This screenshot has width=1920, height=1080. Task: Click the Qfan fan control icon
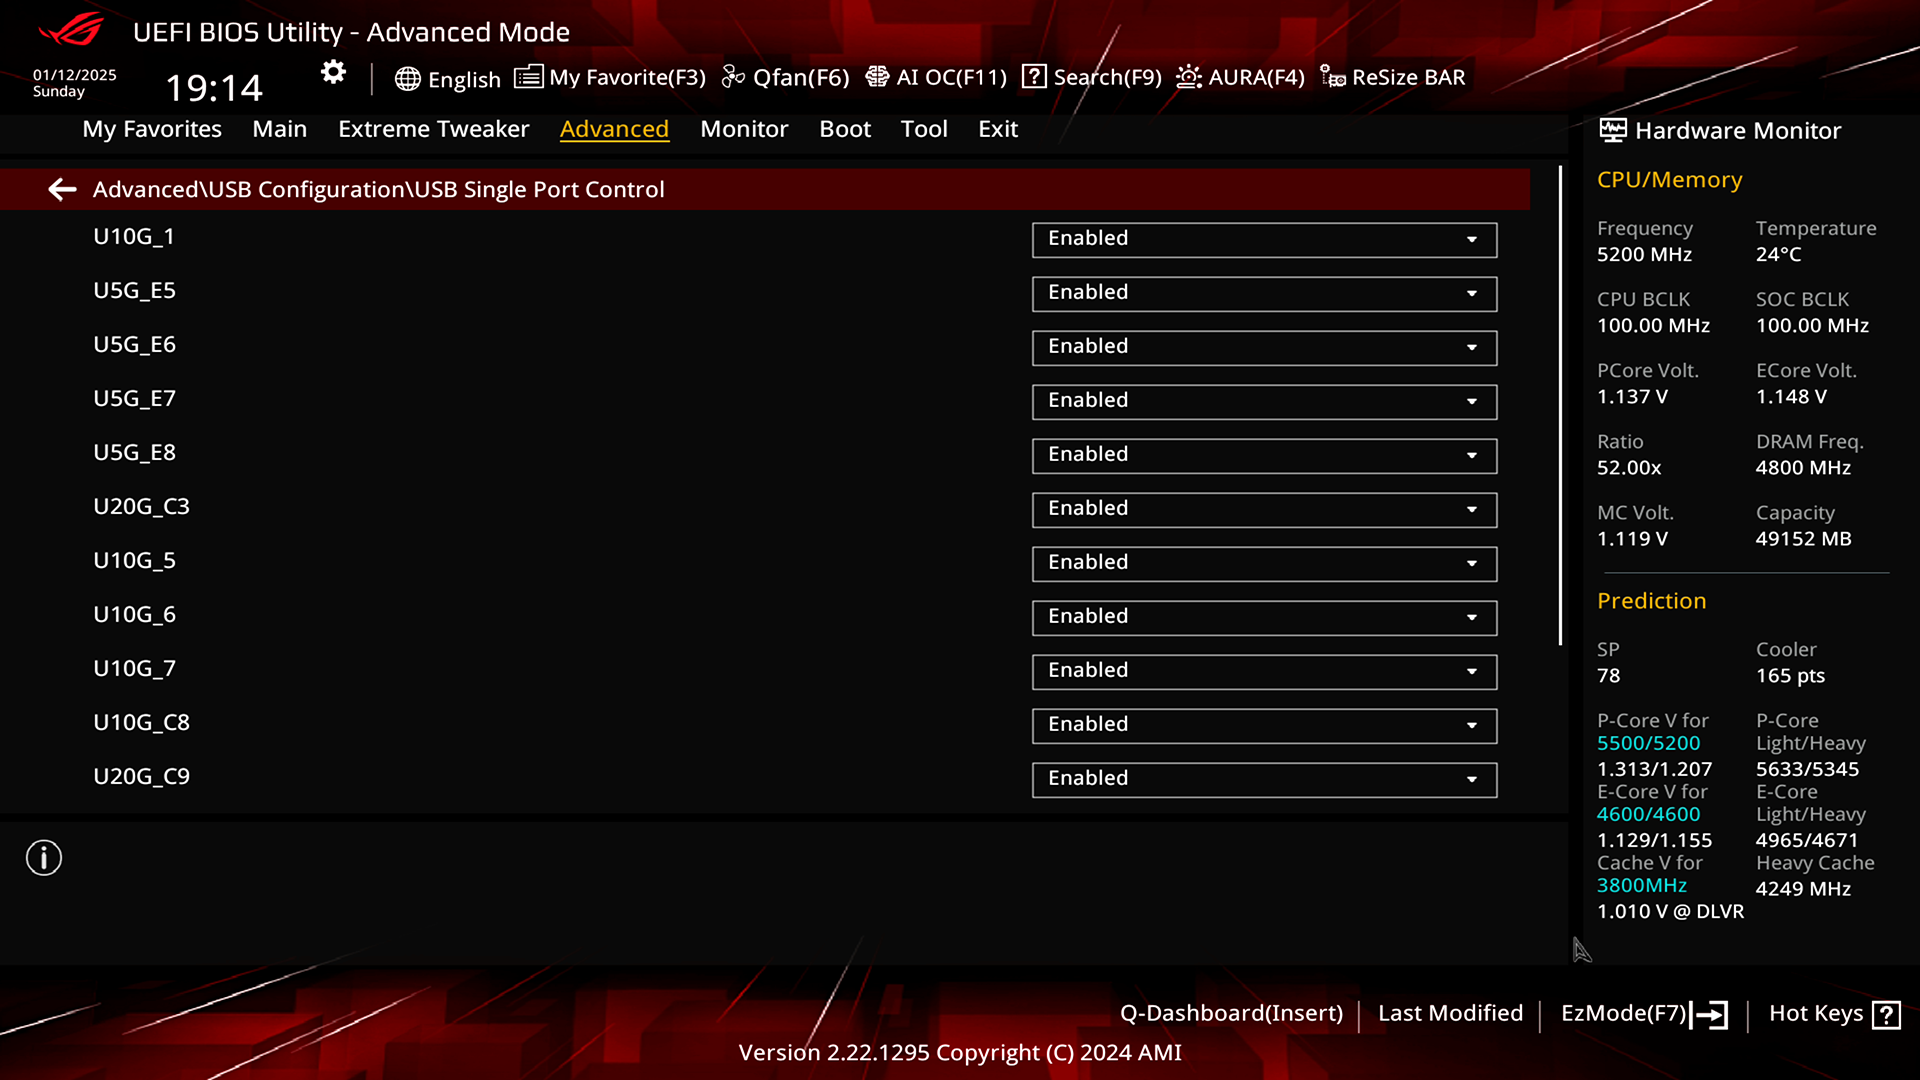tap(735, 76)
